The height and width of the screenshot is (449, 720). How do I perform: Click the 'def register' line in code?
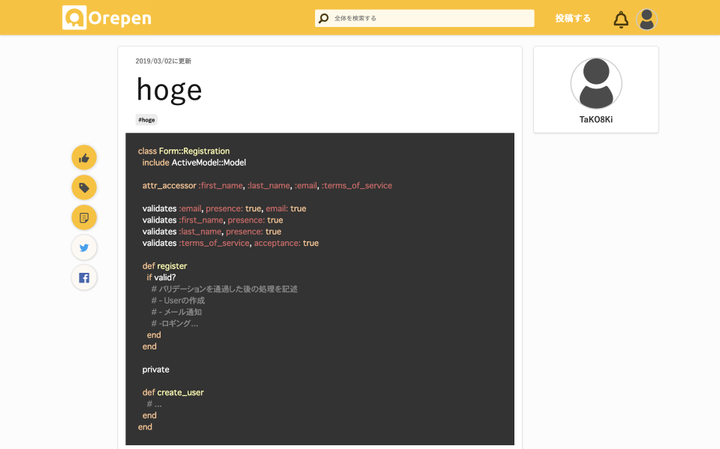pyautogui.click(x=164, y=266)
